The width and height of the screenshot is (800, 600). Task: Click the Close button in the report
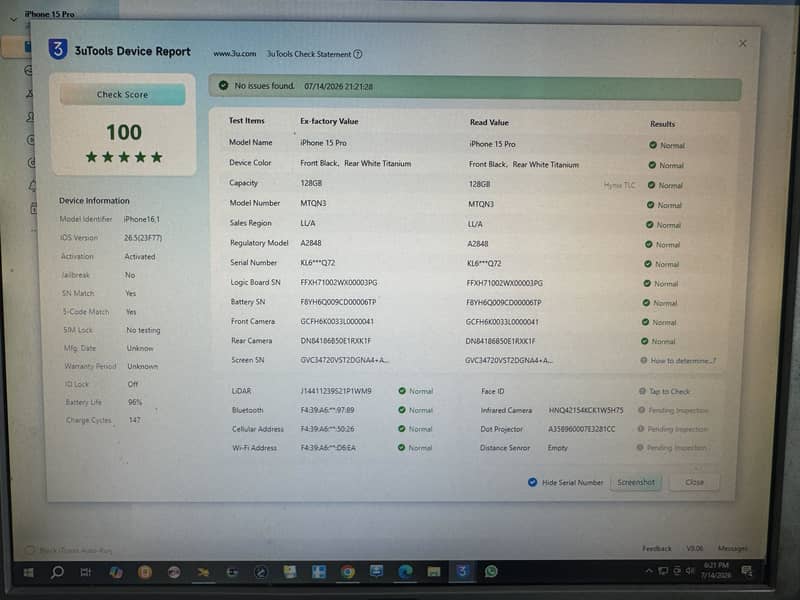[694, 482]
